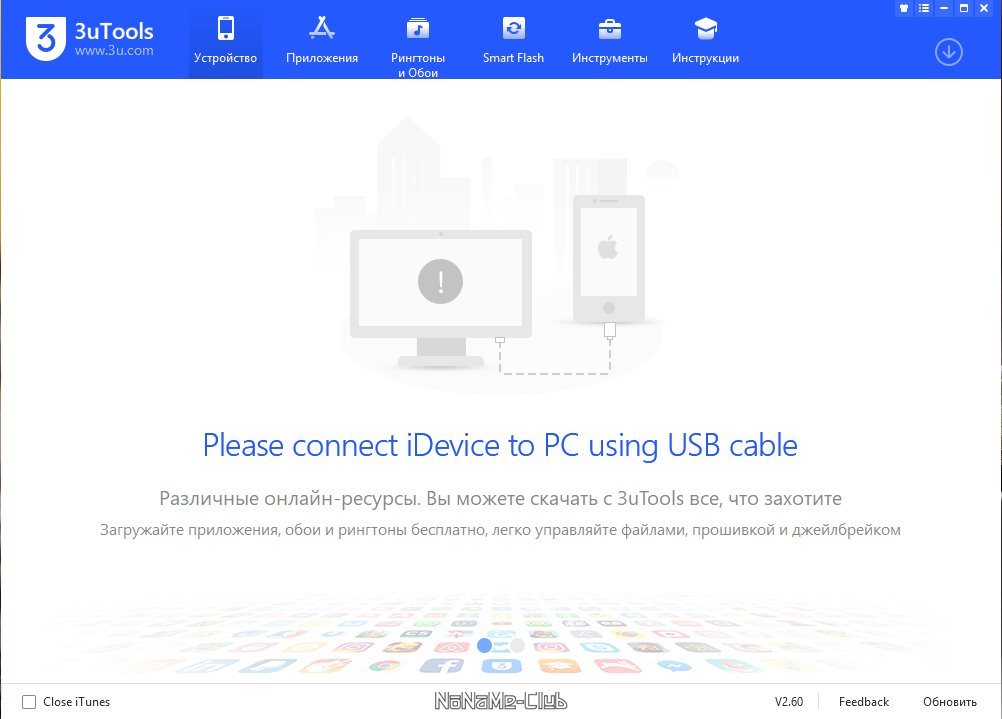Open the list menu icon in title bar

(x=923, y=8)
